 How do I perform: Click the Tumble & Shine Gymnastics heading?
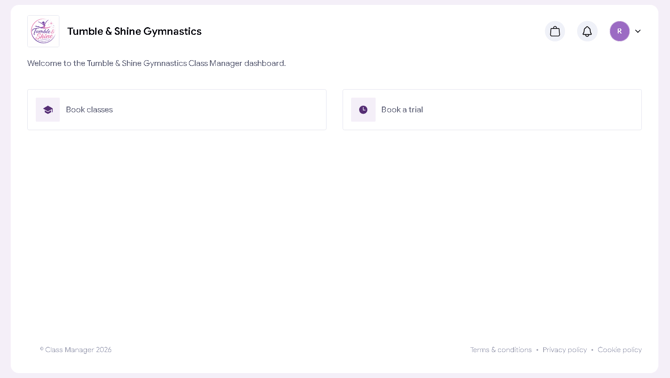[134, 31]
